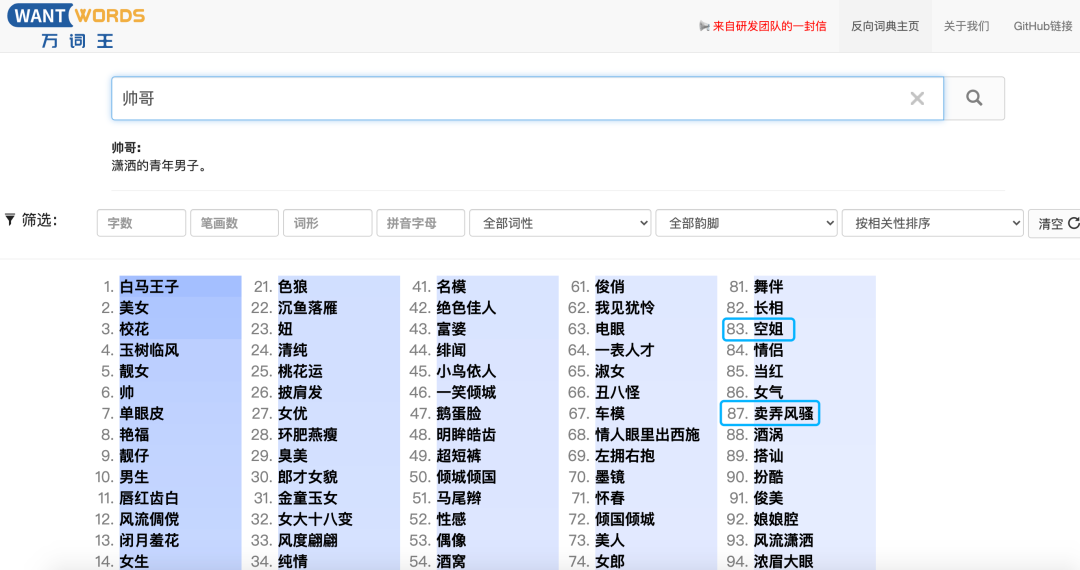Clear the search box with the X icon
This screenshot has height=570, width=1080.
click(917, 98)
